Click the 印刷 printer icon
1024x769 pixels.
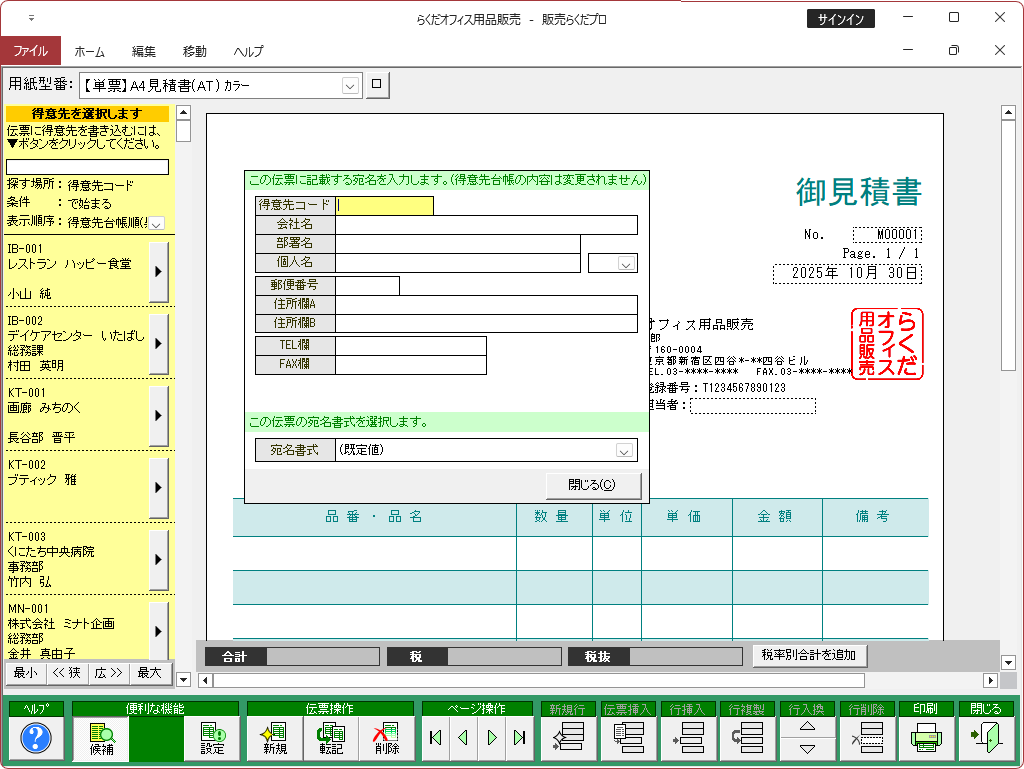[926, 738]
